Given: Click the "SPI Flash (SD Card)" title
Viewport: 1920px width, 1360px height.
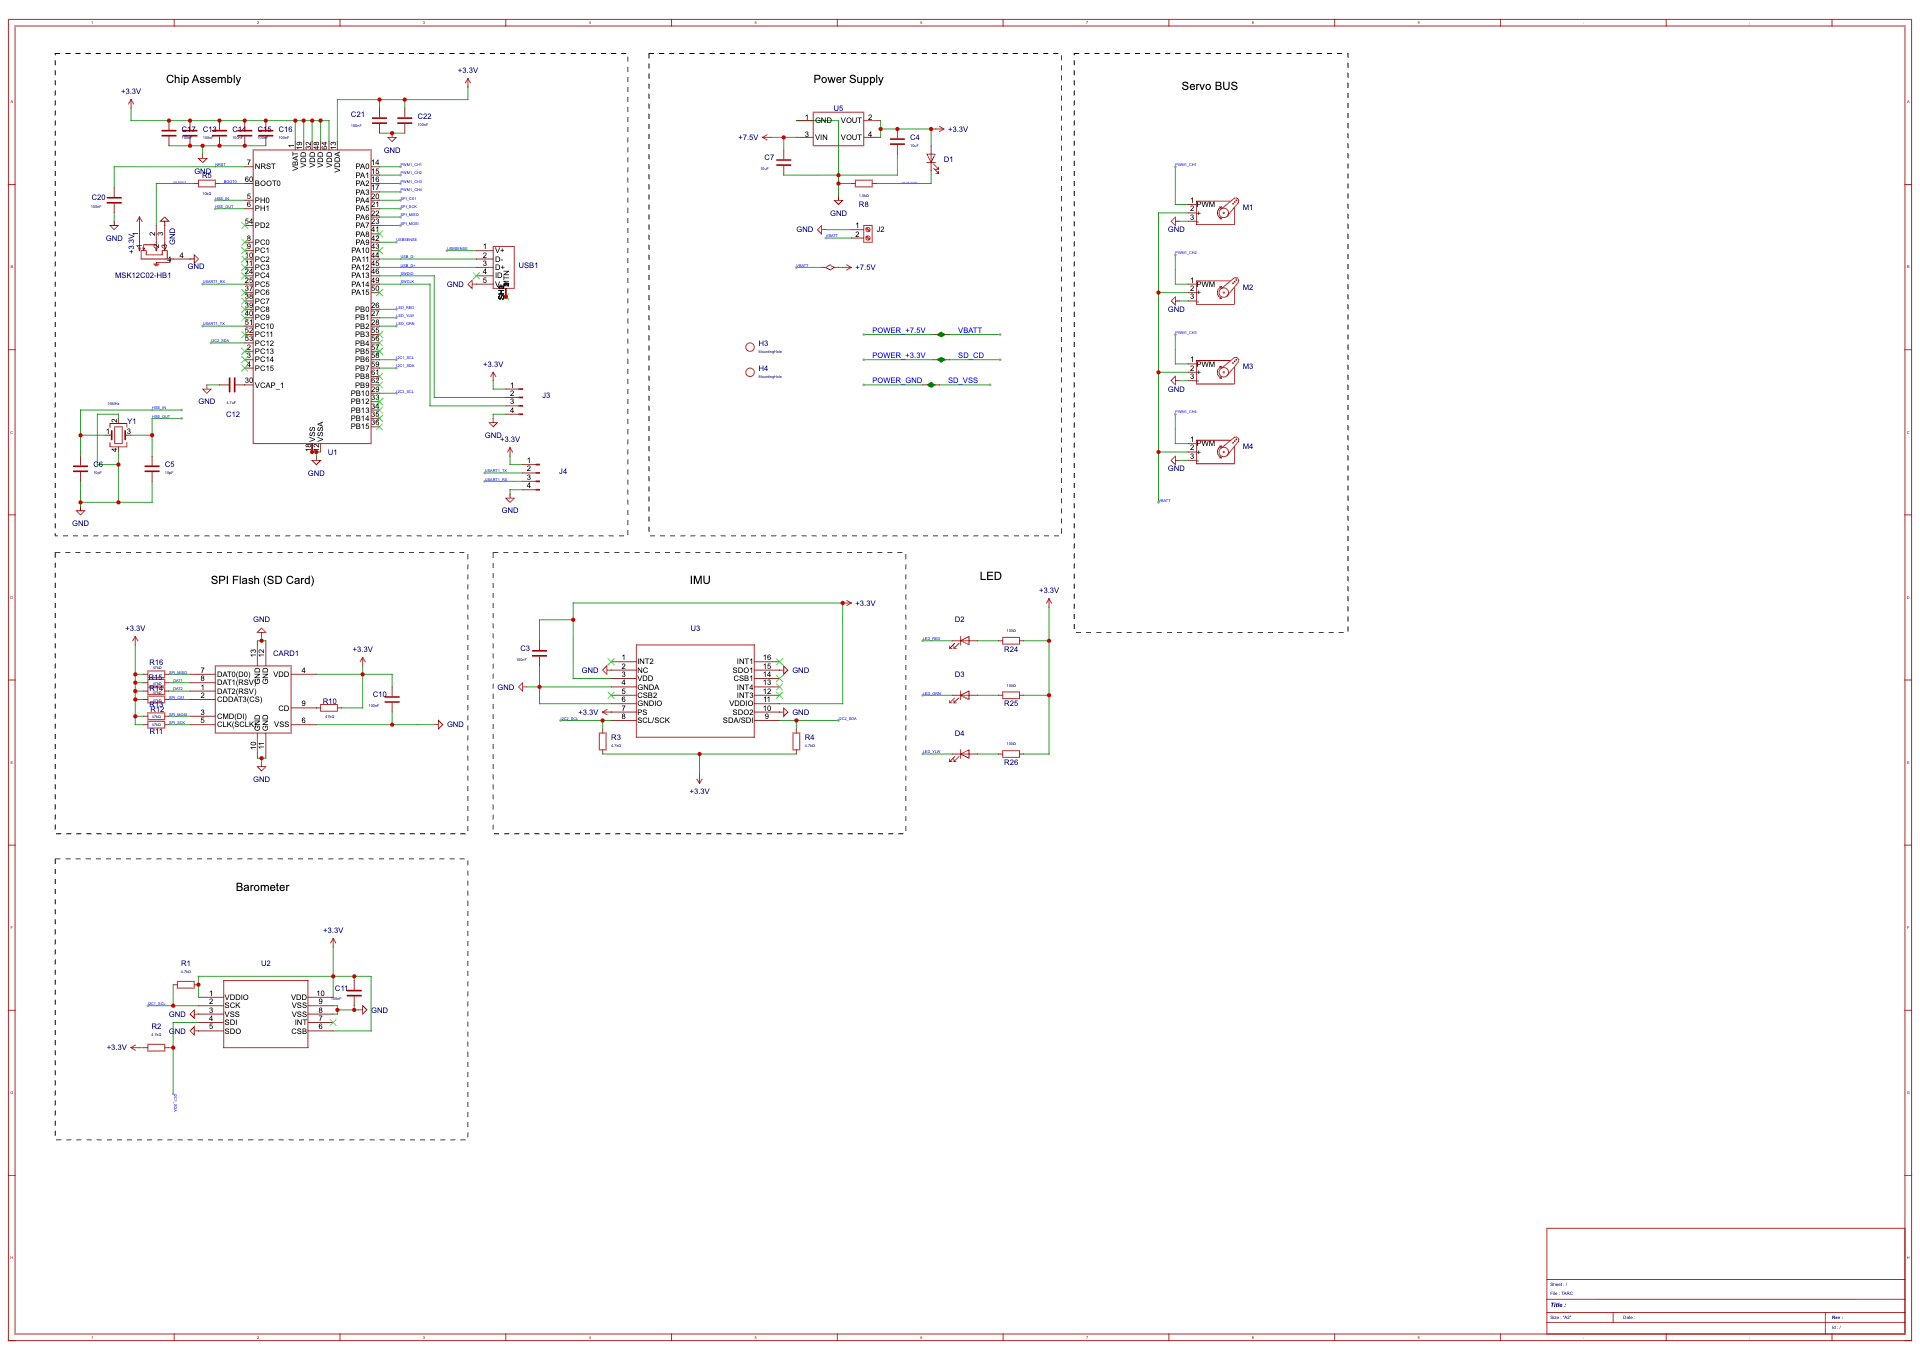Looking at the screenshot, I should [262, 580].
